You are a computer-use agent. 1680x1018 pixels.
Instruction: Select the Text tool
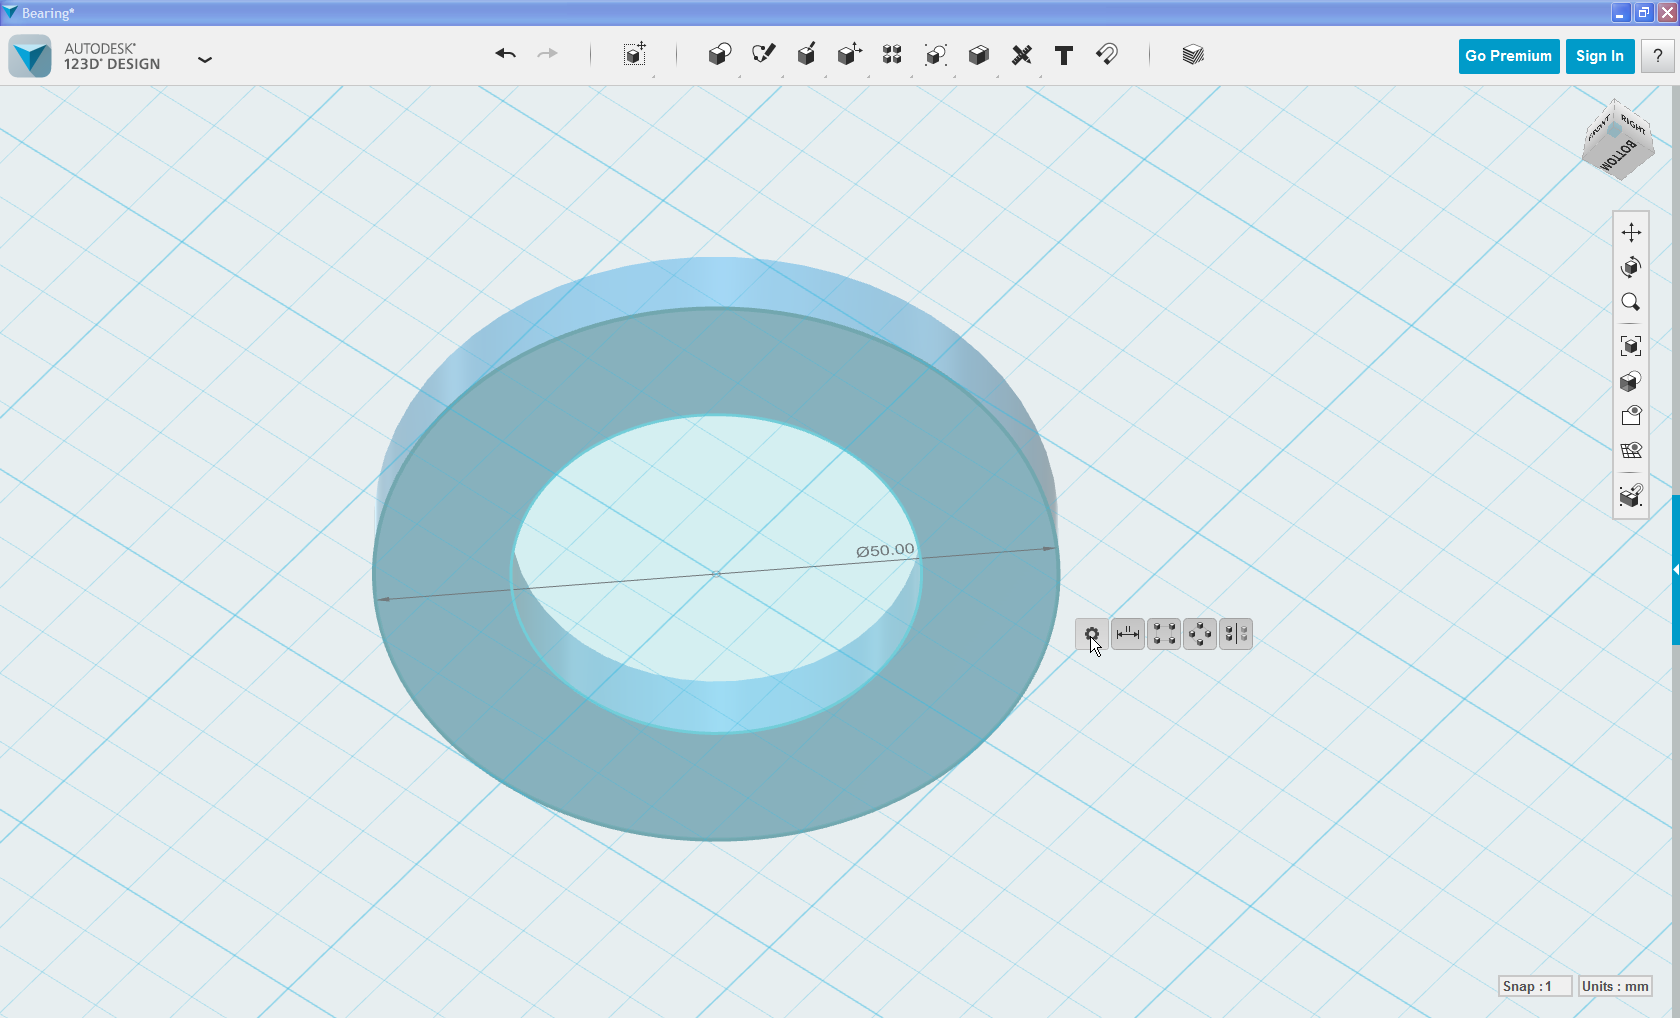(1064, 56)
